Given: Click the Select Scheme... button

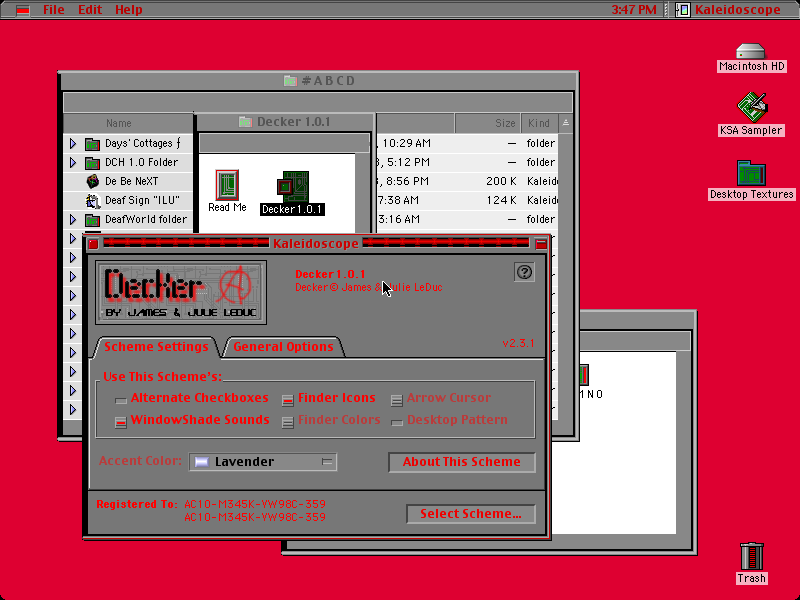Looking at the screenshot, I should coord(471,514).
